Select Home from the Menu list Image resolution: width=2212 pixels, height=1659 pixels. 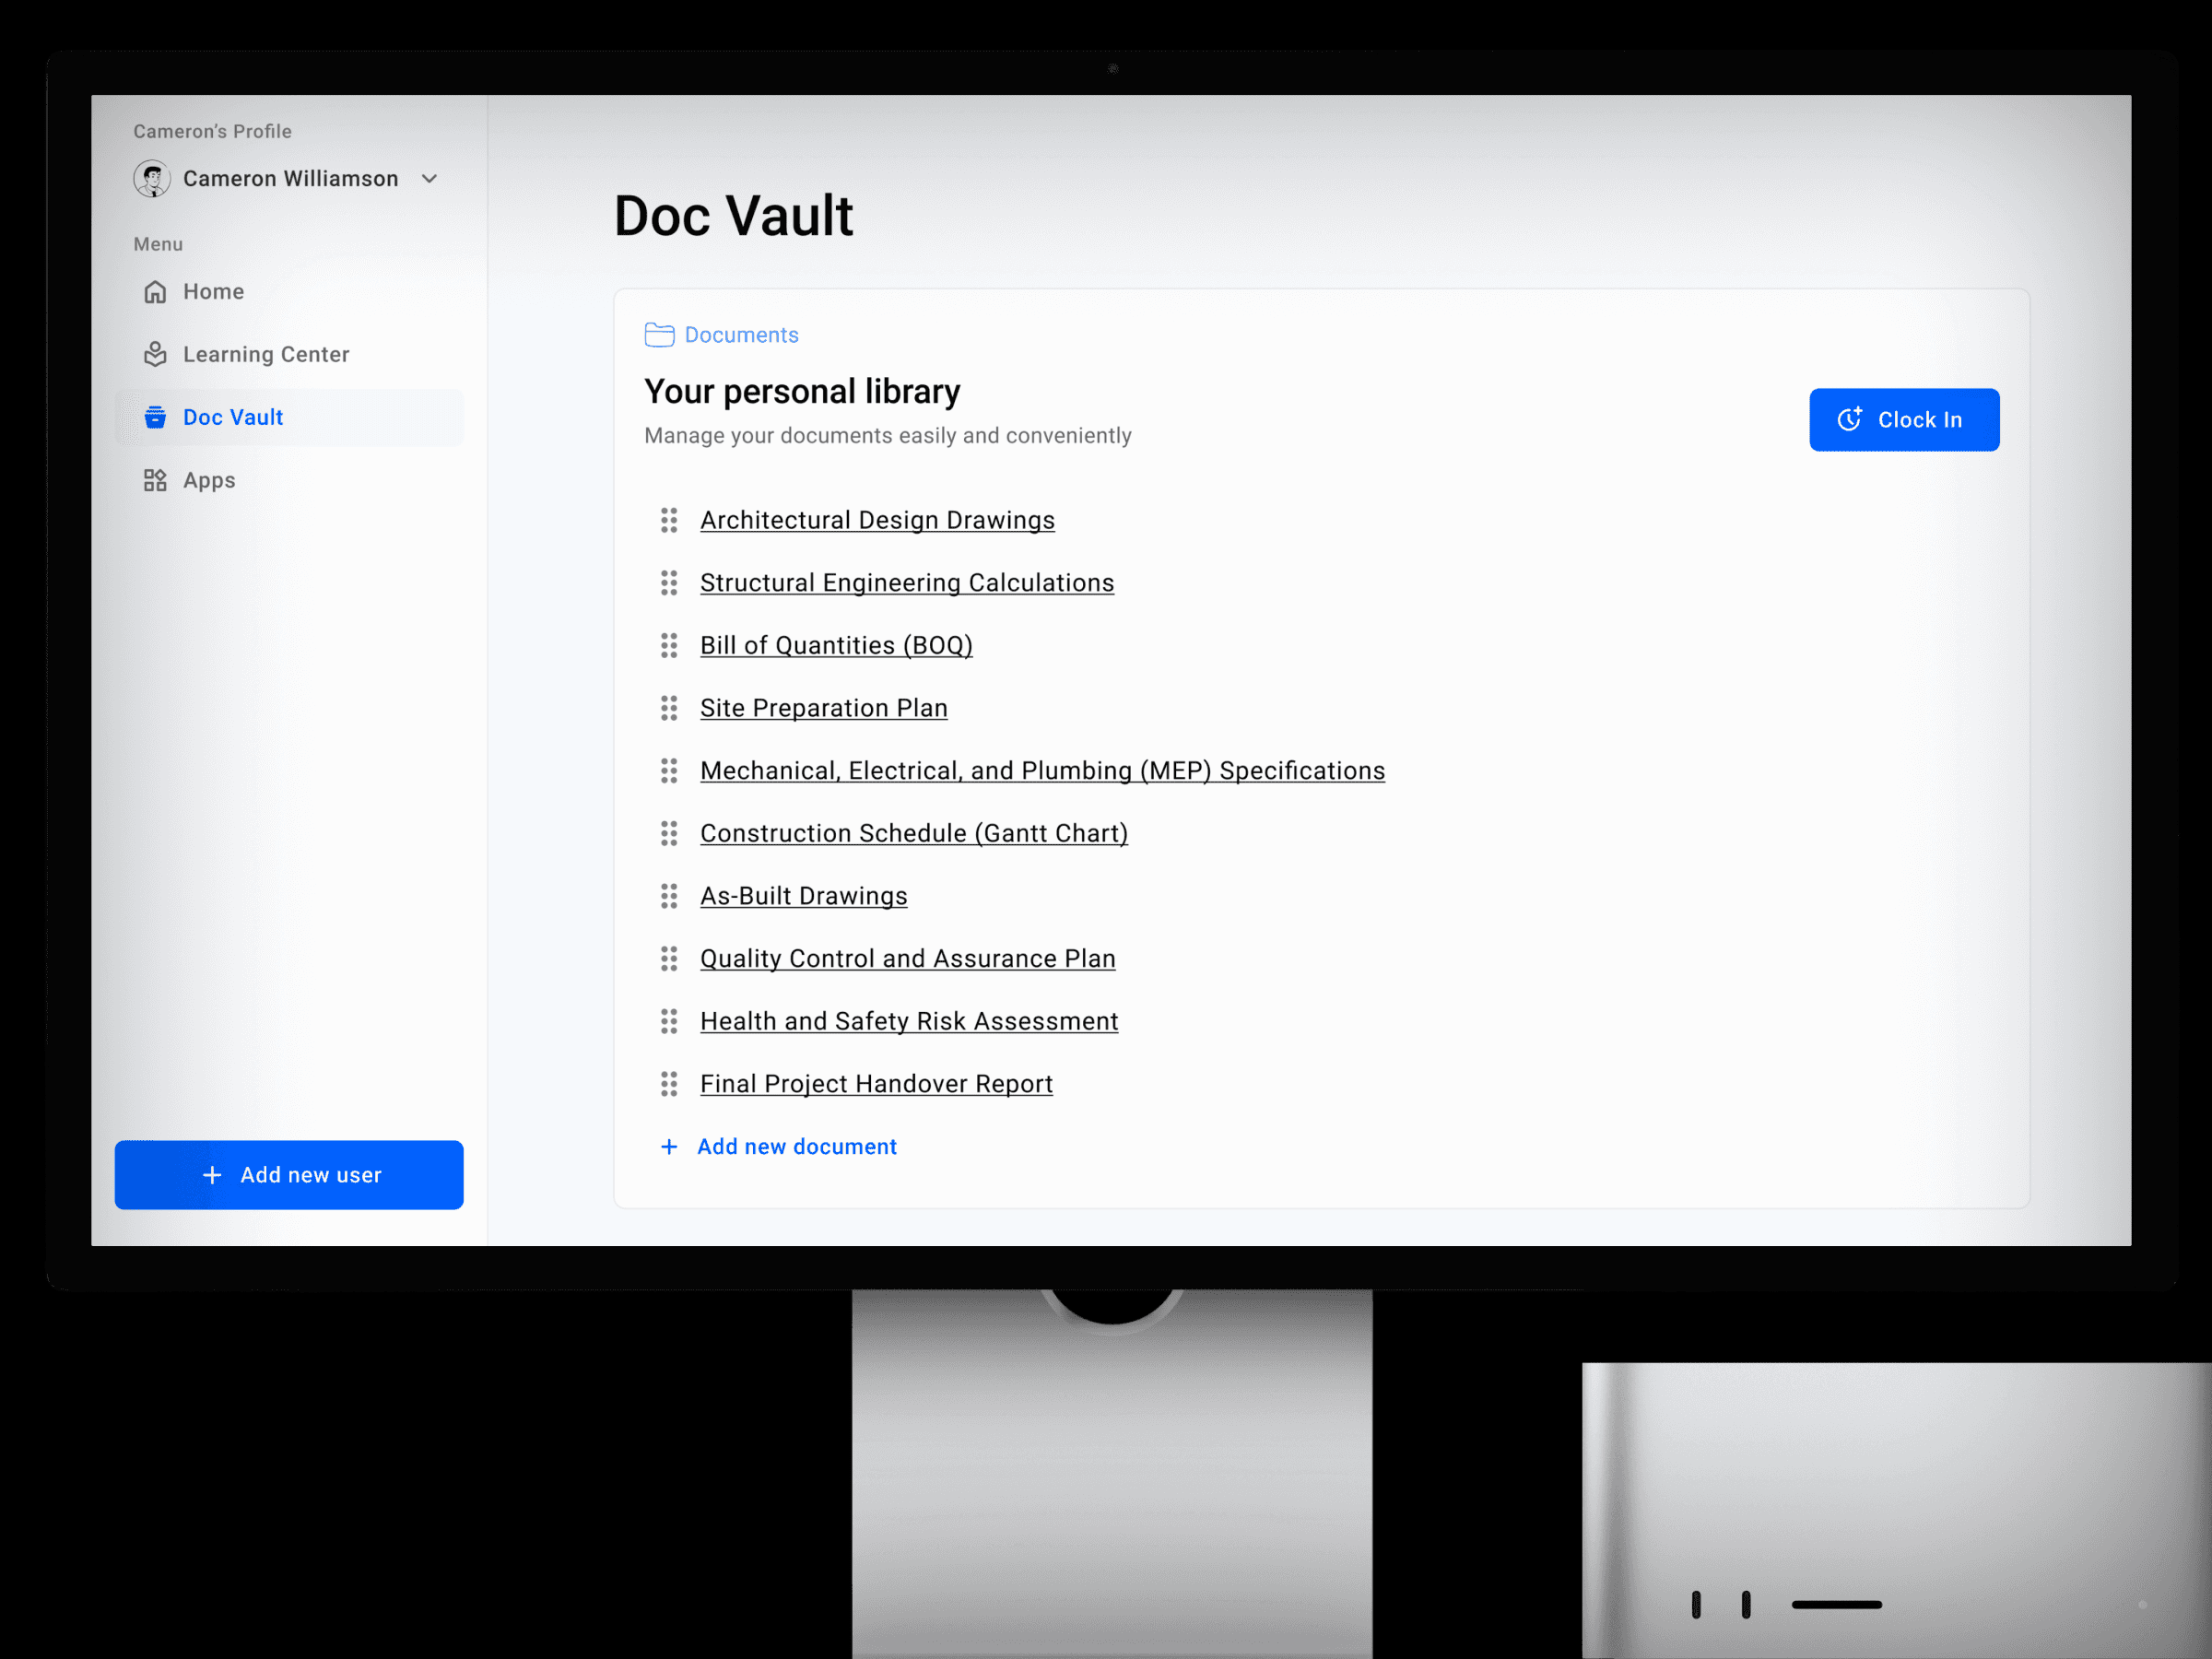(x=212, y=291)
